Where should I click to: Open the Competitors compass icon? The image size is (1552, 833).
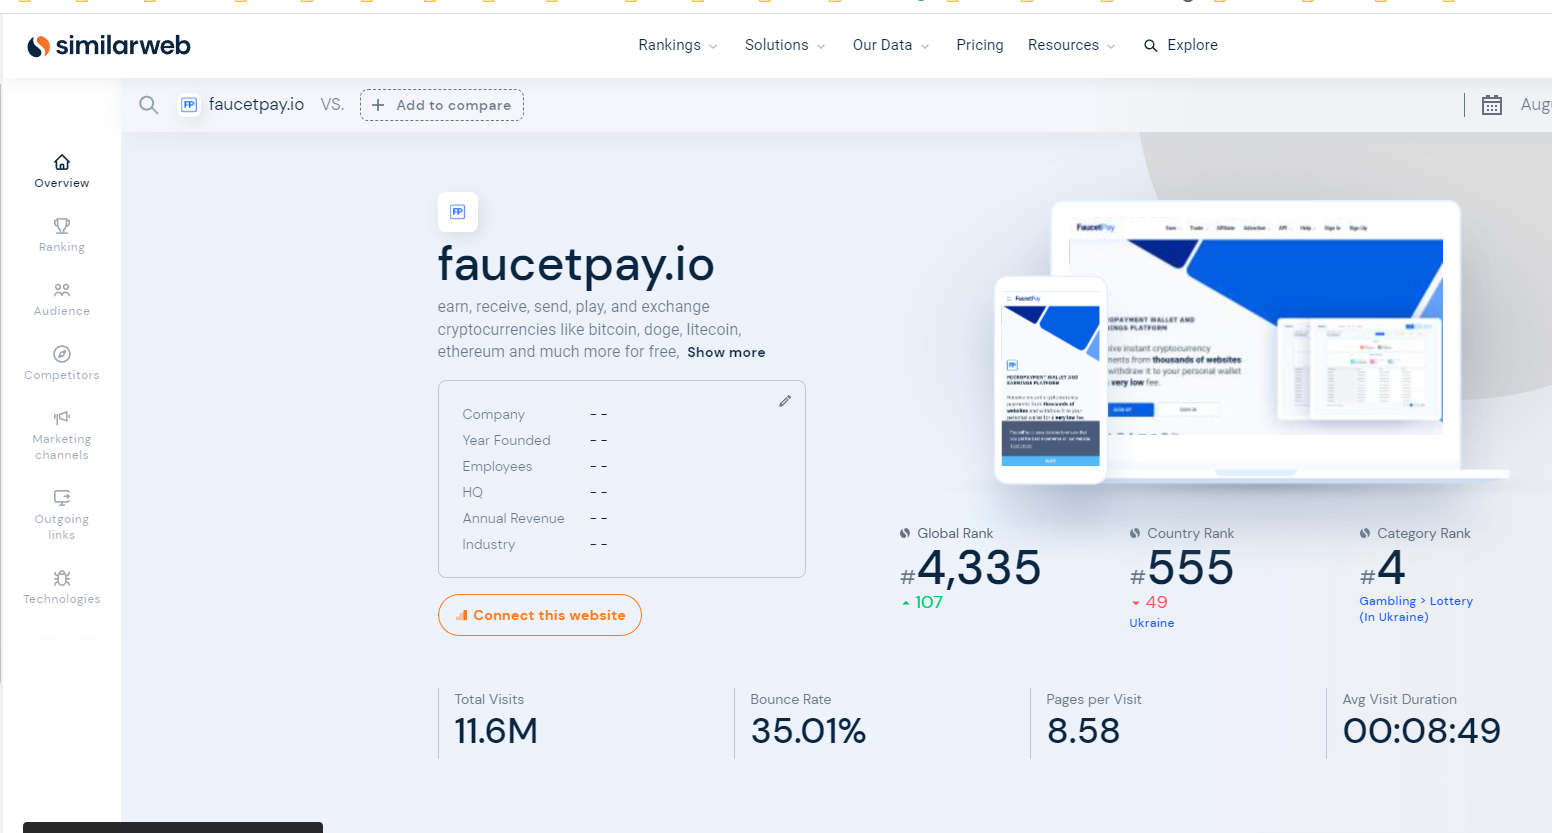click(x=62, y=354)
